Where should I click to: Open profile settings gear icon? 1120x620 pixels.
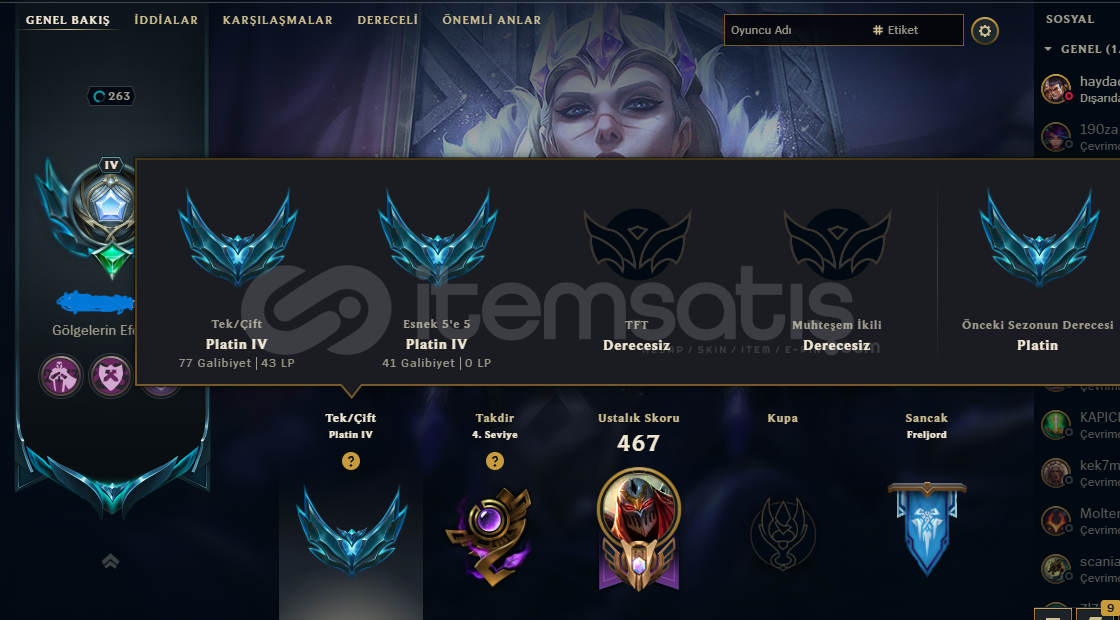click(x=985, y=31)
